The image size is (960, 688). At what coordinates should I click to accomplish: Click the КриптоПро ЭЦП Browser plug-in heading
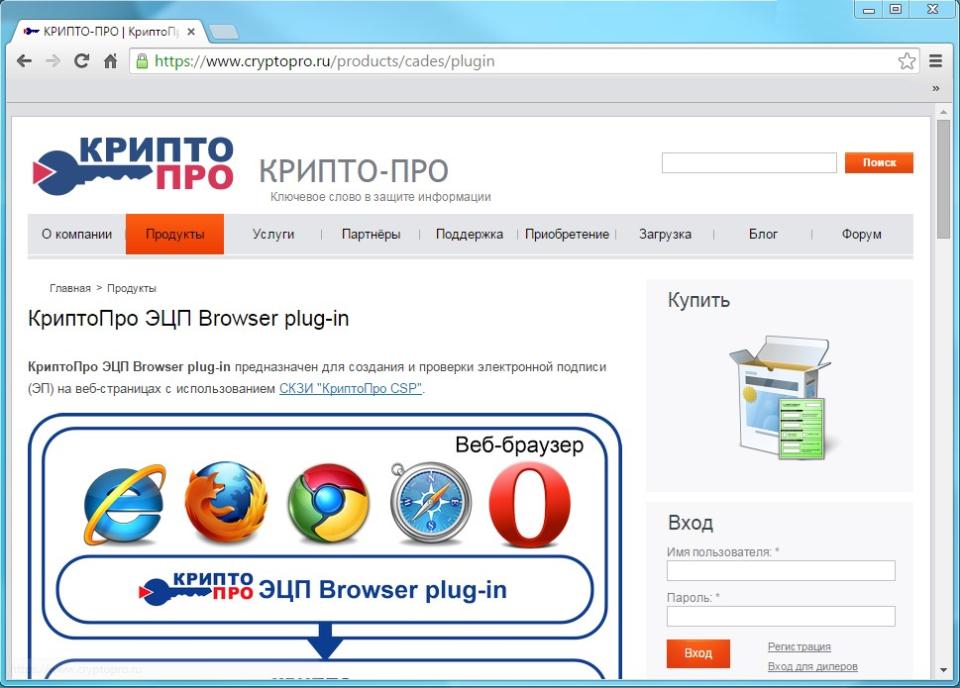click(189, 319)
